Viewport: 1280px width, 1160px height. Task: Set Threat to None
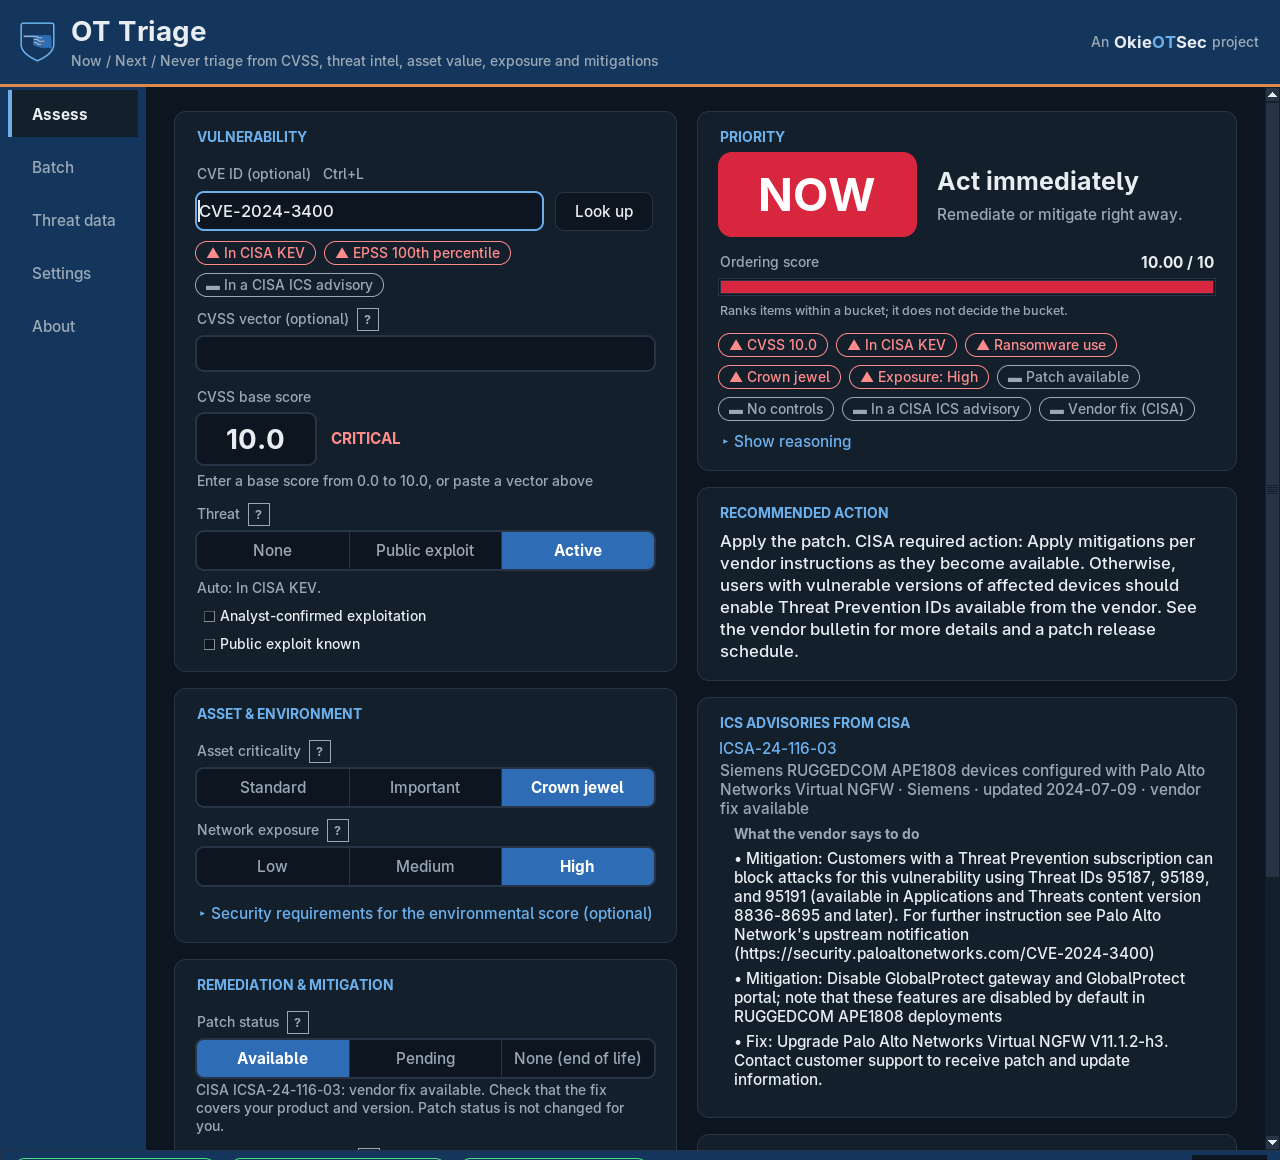[273, 551]
